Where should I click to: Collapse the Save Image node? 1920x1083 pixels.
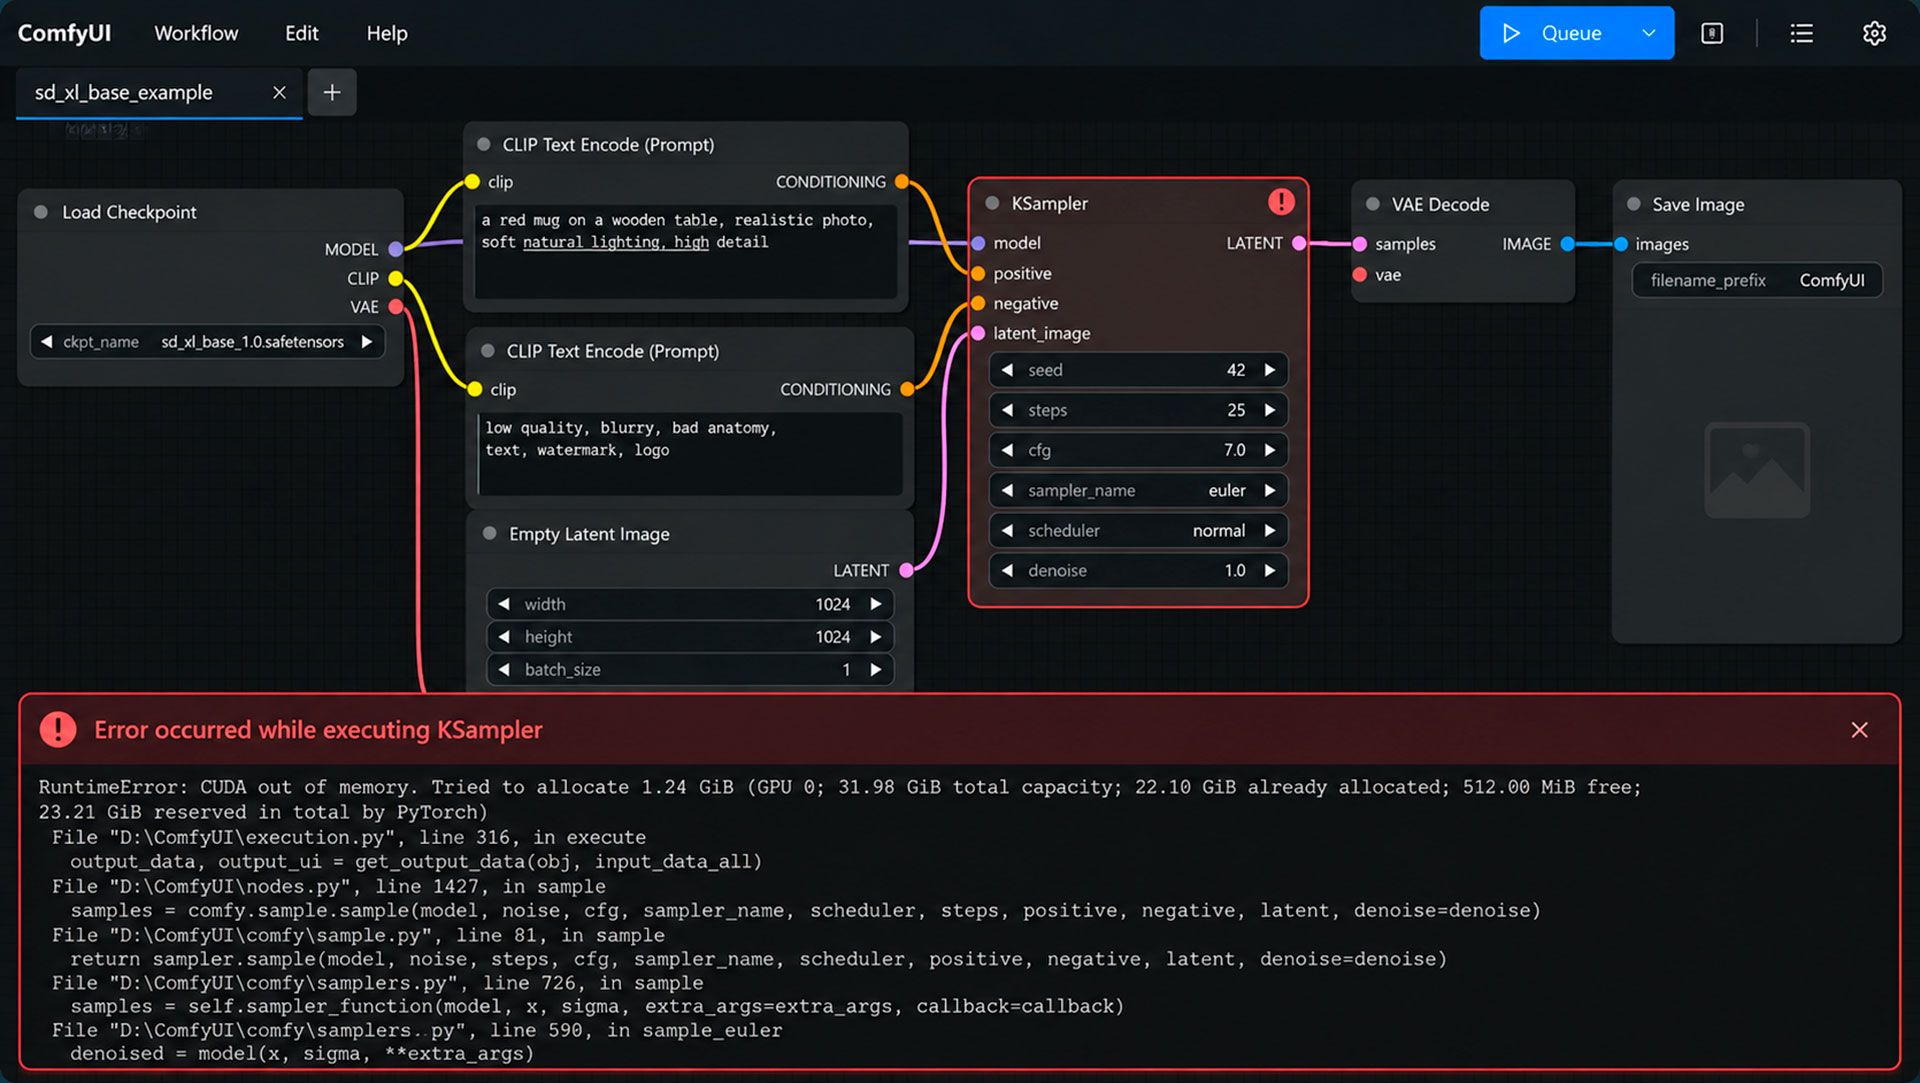point(1634,204)
